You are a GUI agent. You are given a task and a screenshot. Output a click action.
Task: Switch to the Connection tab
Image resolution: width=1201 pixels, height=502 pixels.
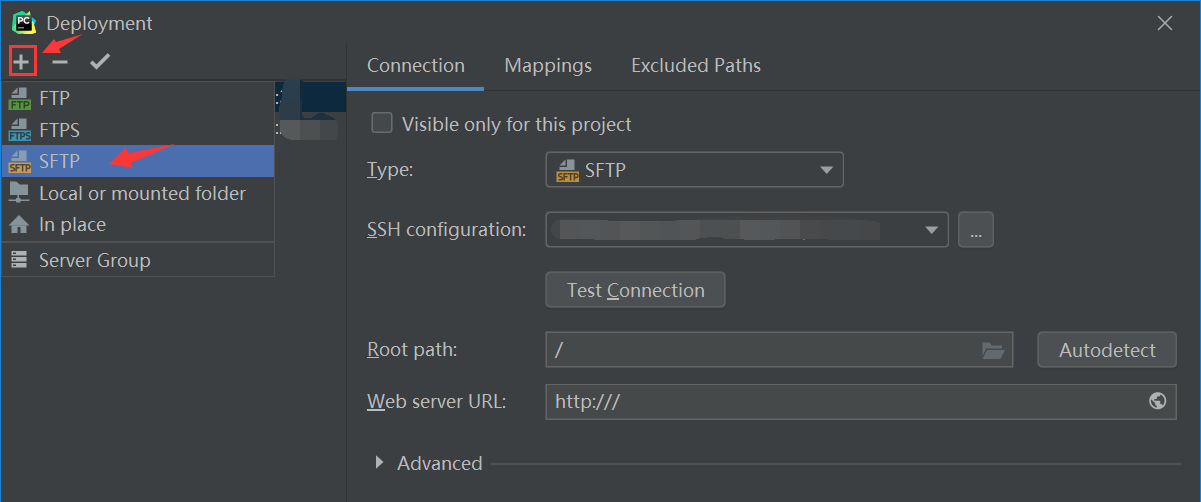pos(416,66)
